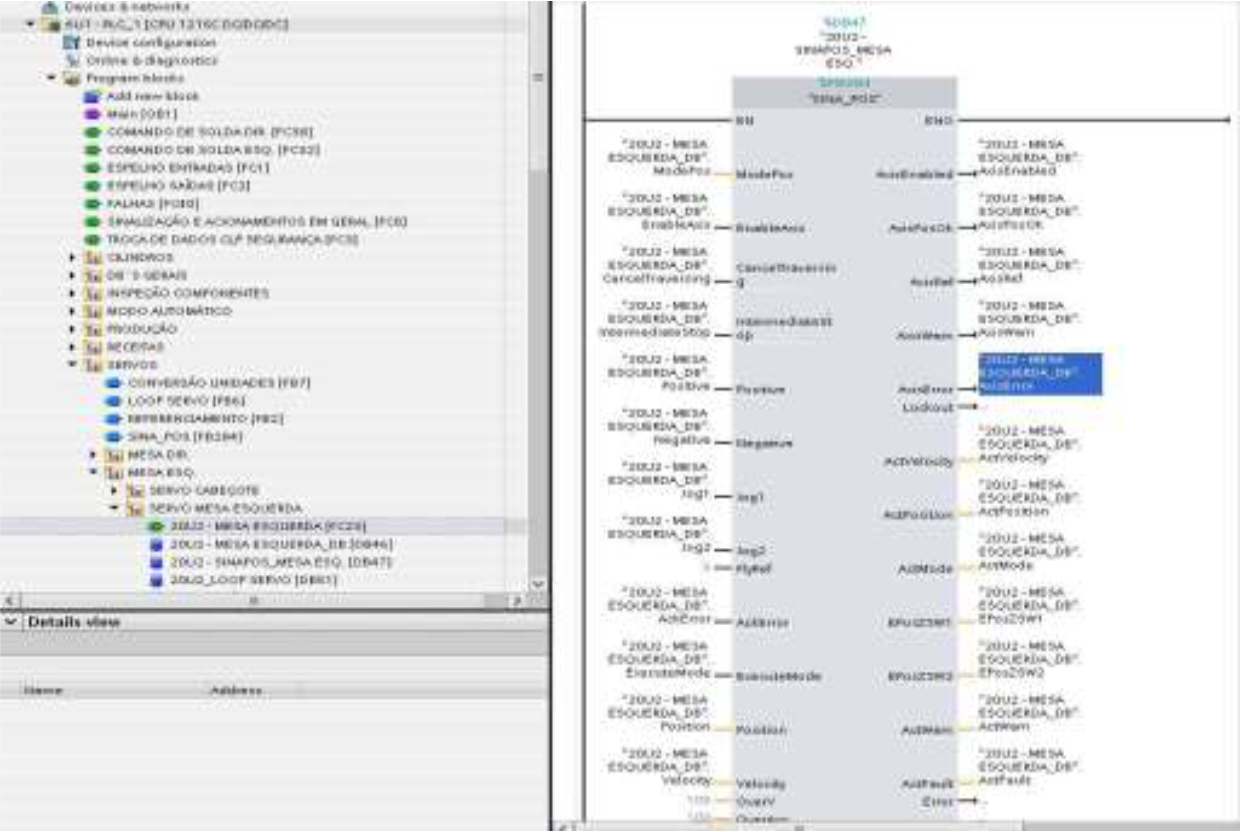The image size is (1241, 832).
Task: Expand the SERVO CABEÇOTE folder
Action: point(115,491)
